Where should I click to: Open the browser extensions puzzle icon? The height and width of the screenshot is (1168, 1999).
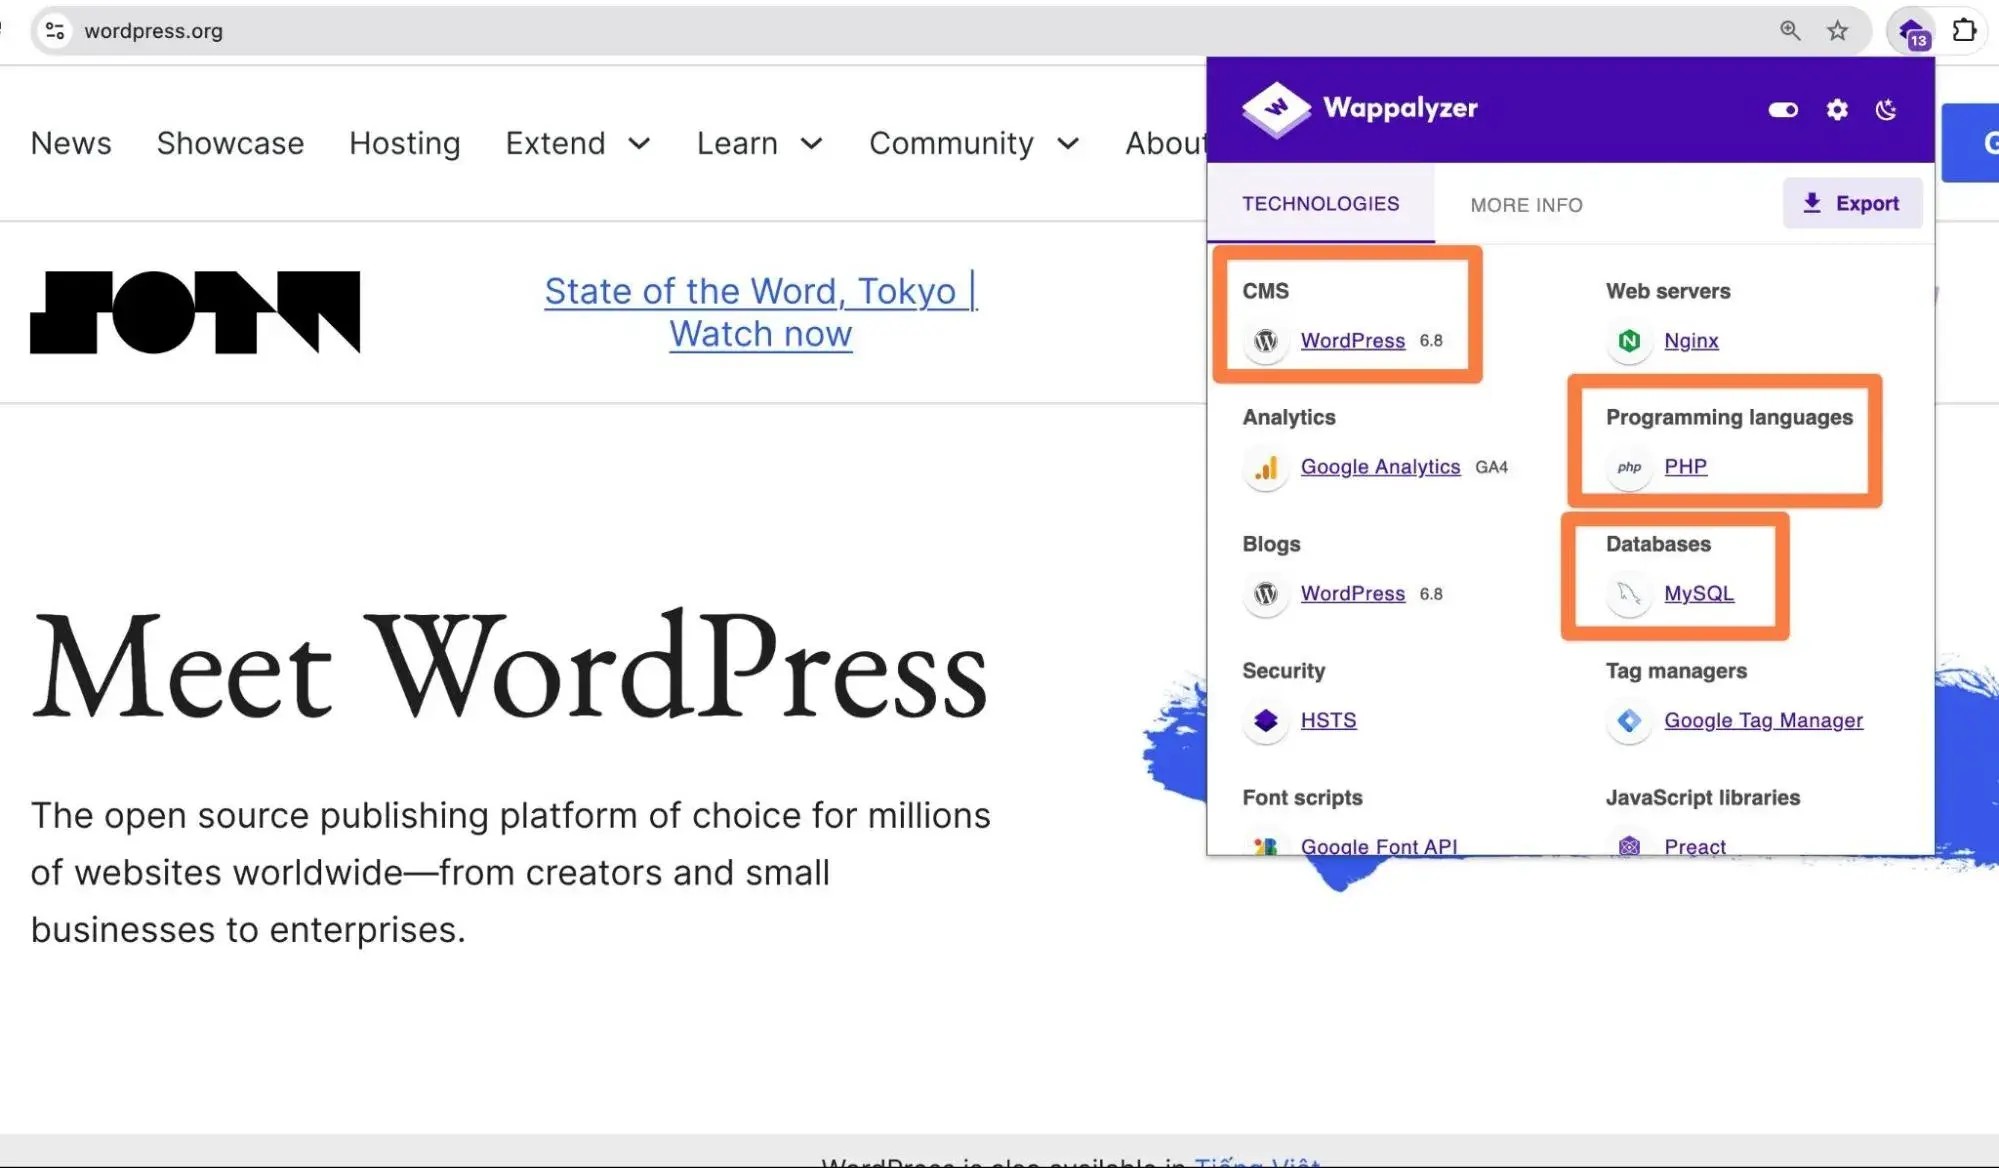(x=1964, y=31)
